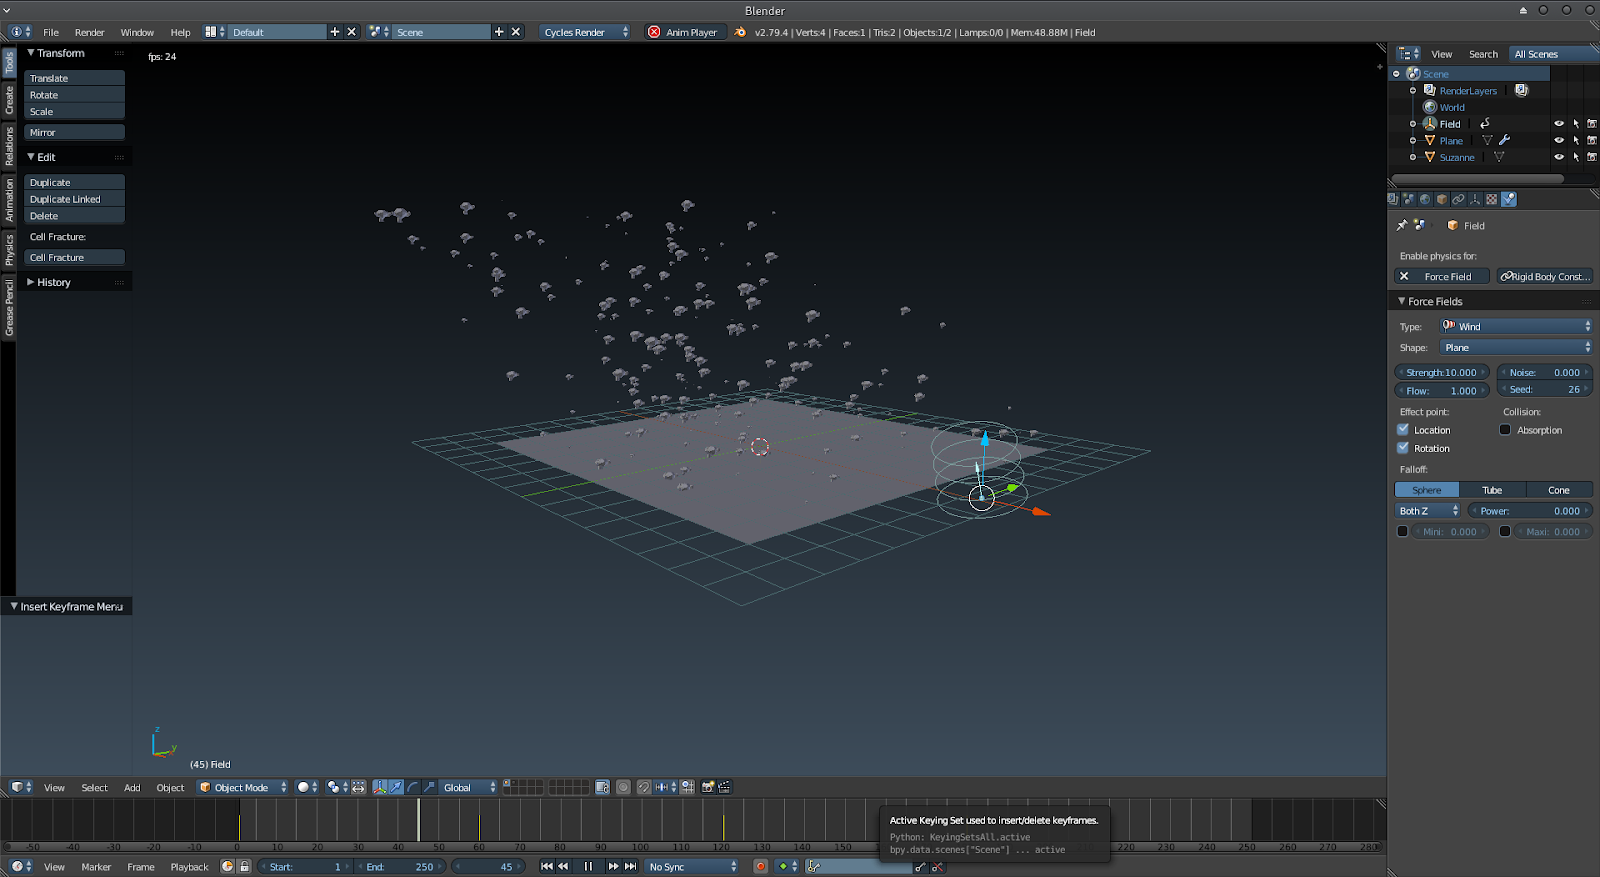The width and height of the screenshot is (1600, 877).
Task: Open the Scene properties tab icon
Action: click(x=1408, y=199)
